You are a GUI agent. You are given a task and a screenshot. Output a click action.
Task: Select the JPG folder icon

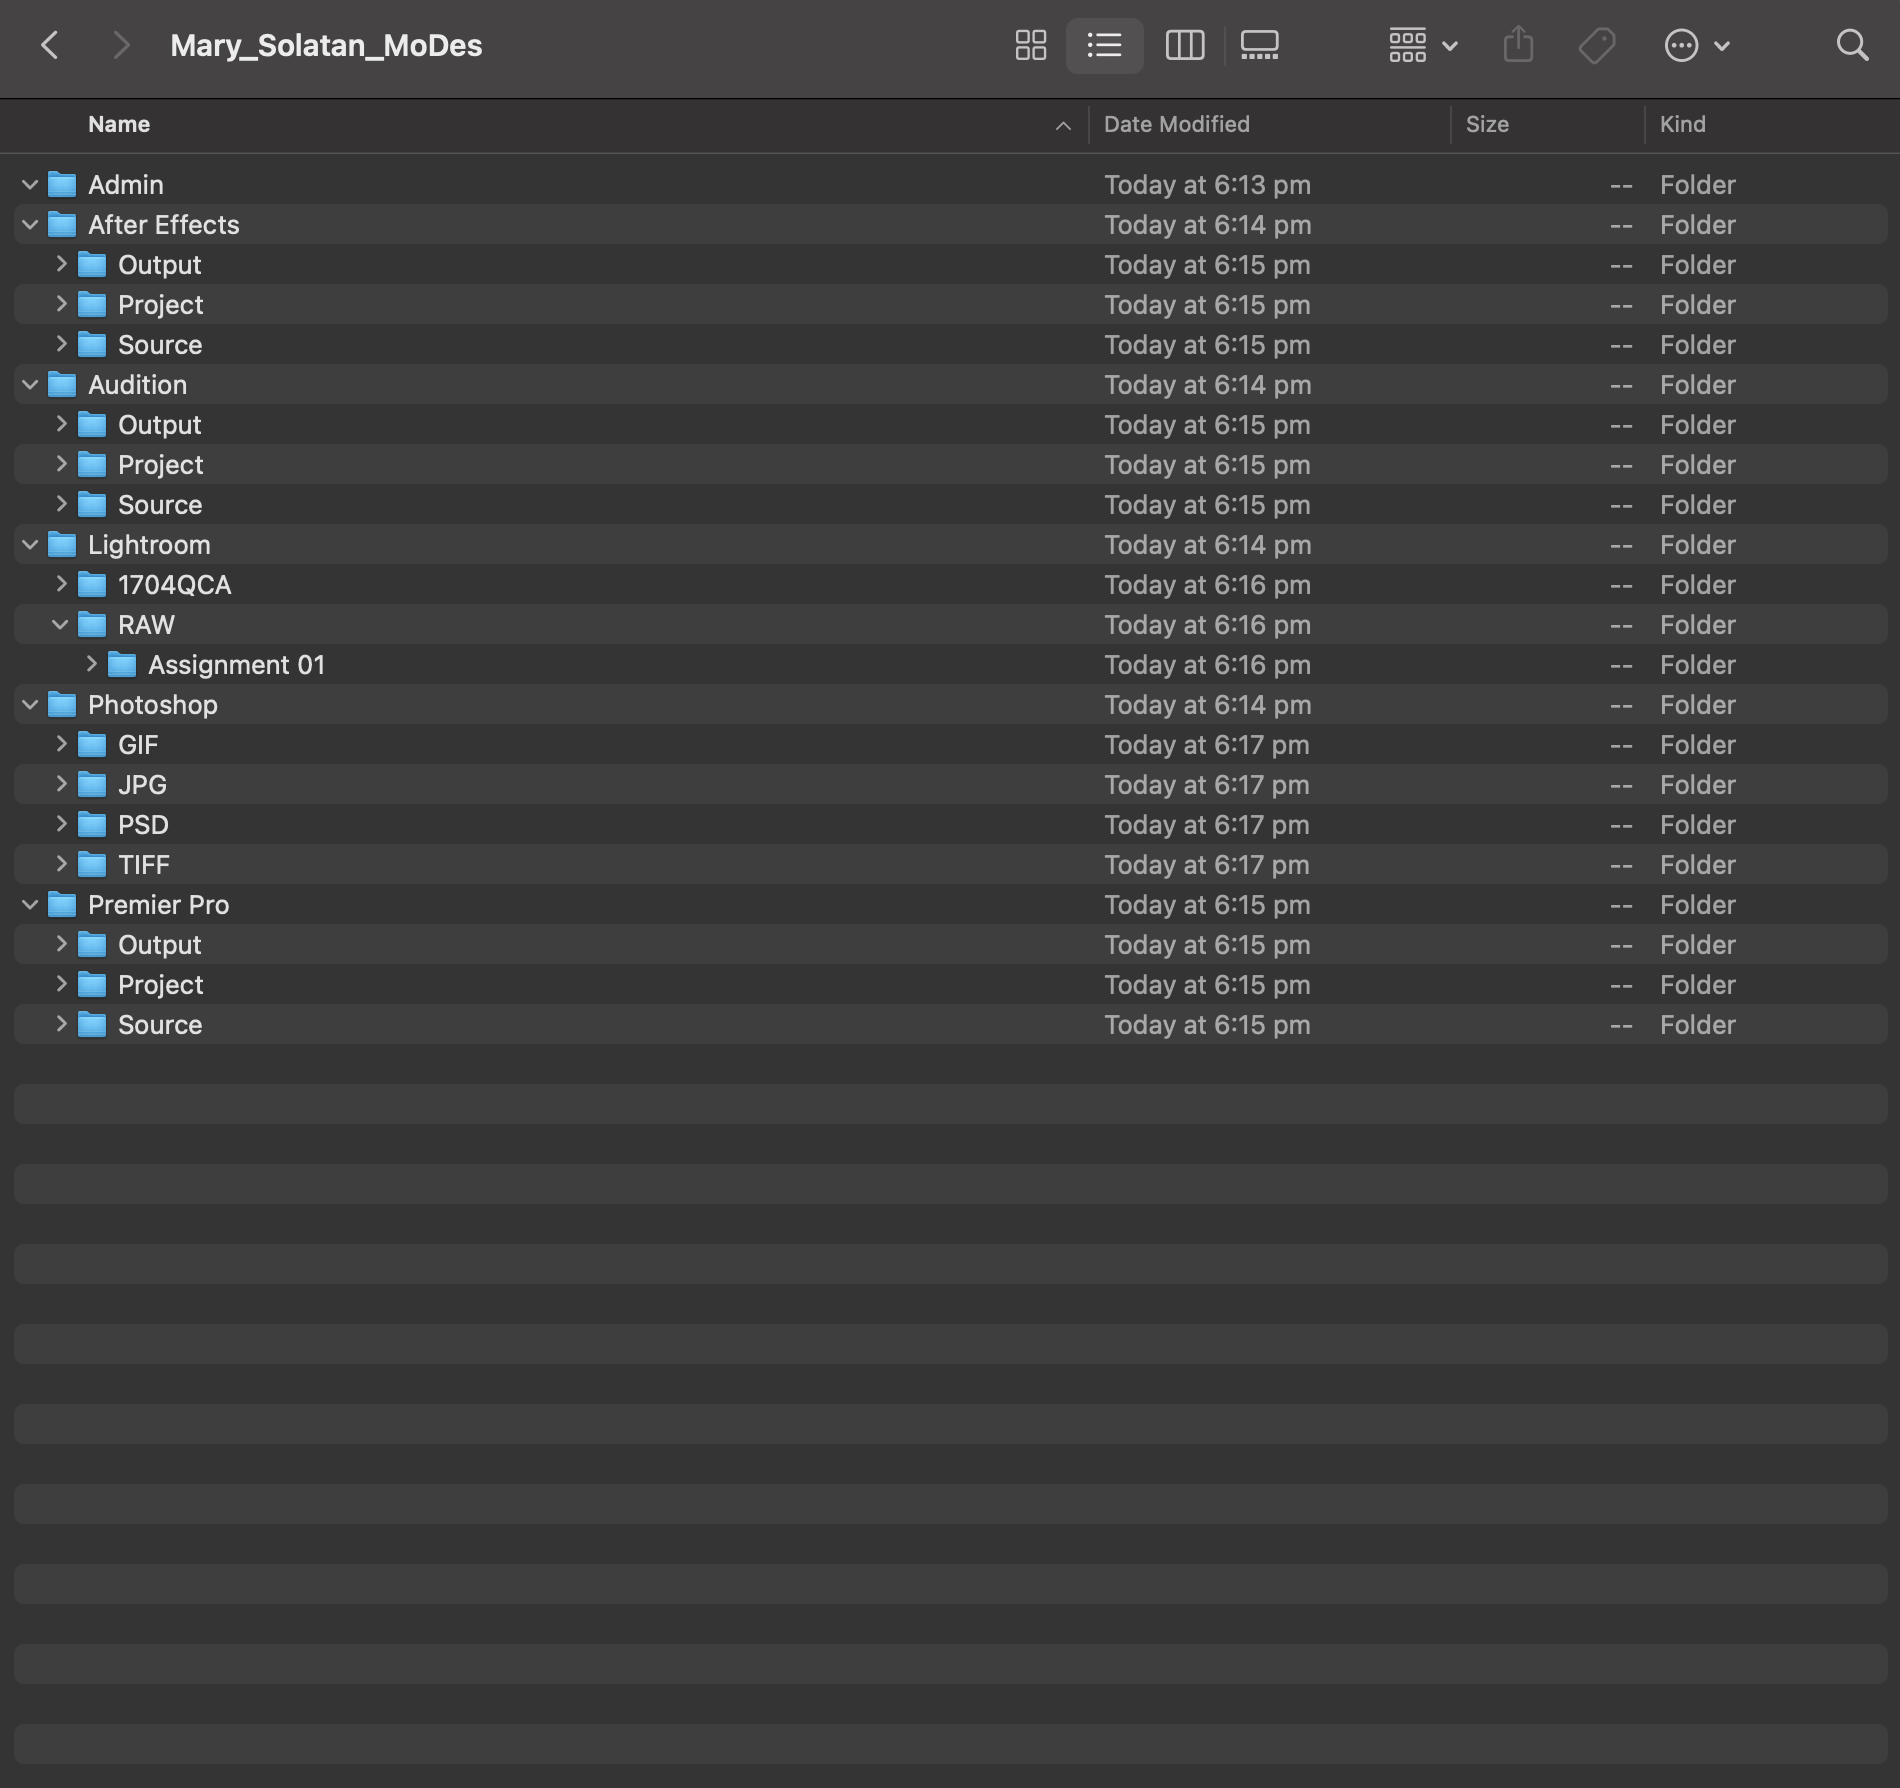tap(92, 785)
